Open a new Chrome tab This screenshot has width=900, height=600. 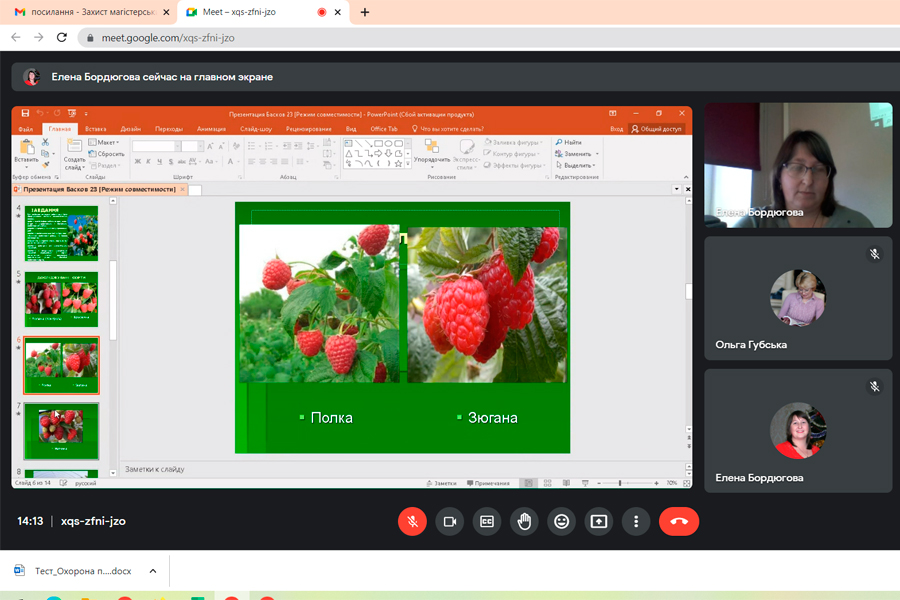(x=364, y=12)
